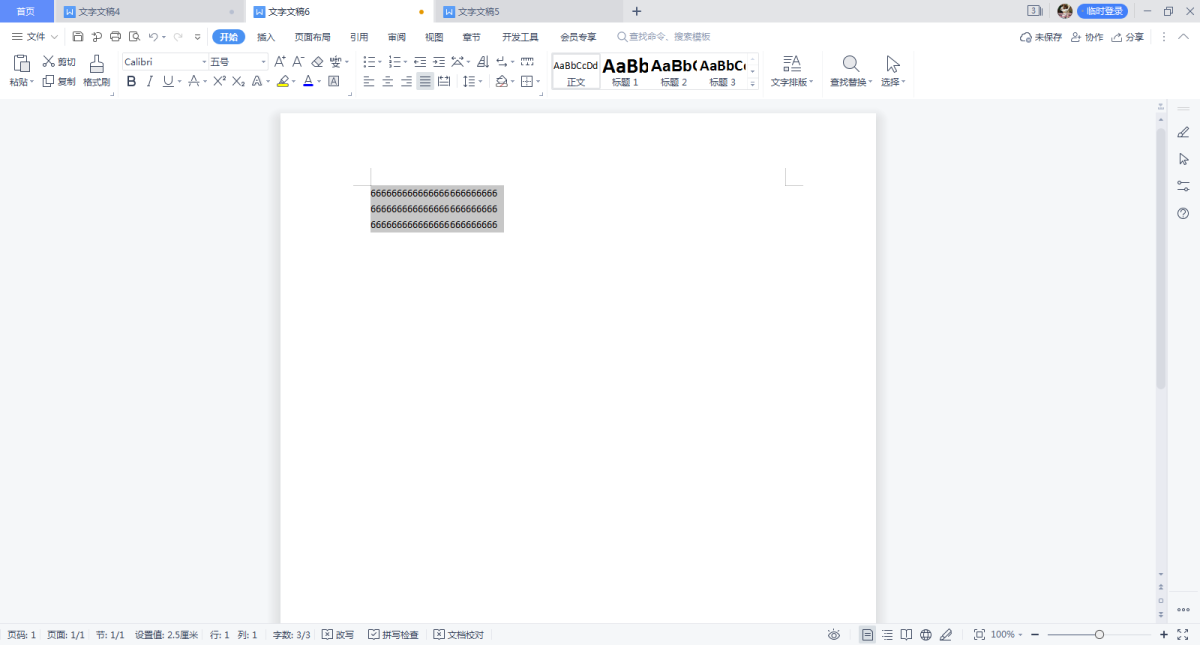
Task: Toggle 改写 overwrite mode in status bar
Action: pos(338,635)
